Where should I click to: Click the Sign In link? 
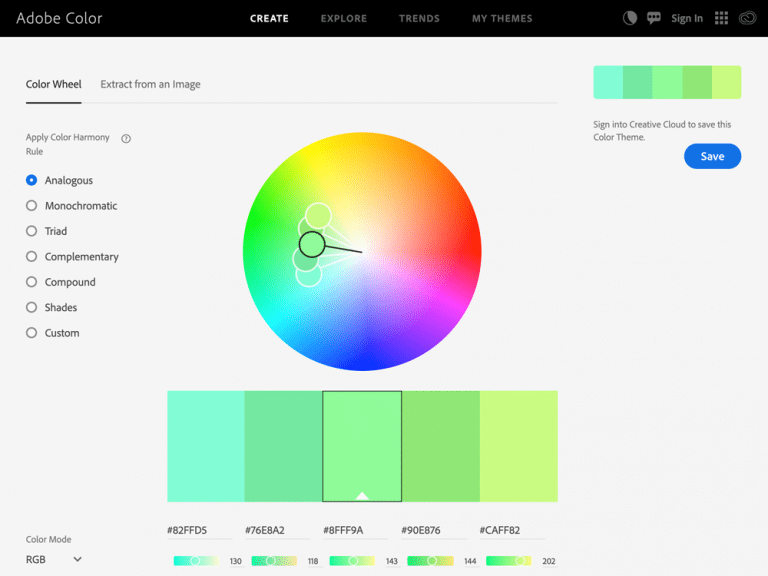(687, 18)
